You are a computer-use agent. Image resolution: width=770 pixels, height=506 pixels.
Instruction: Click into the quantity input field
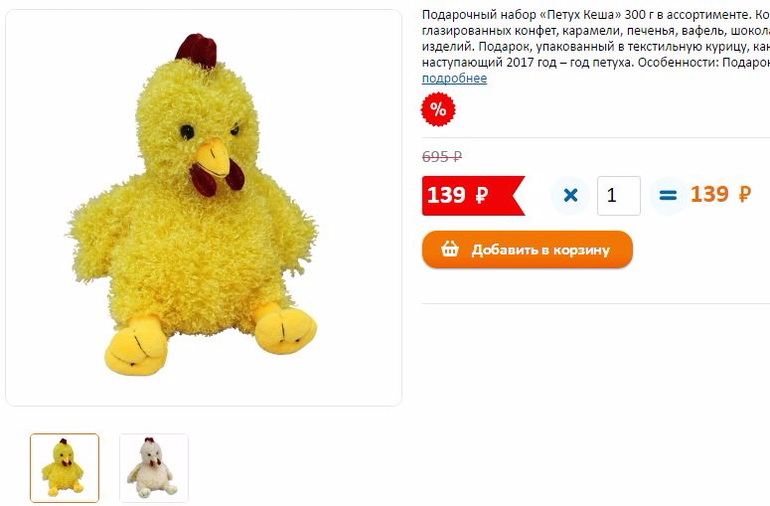click(x=619, y=196)
